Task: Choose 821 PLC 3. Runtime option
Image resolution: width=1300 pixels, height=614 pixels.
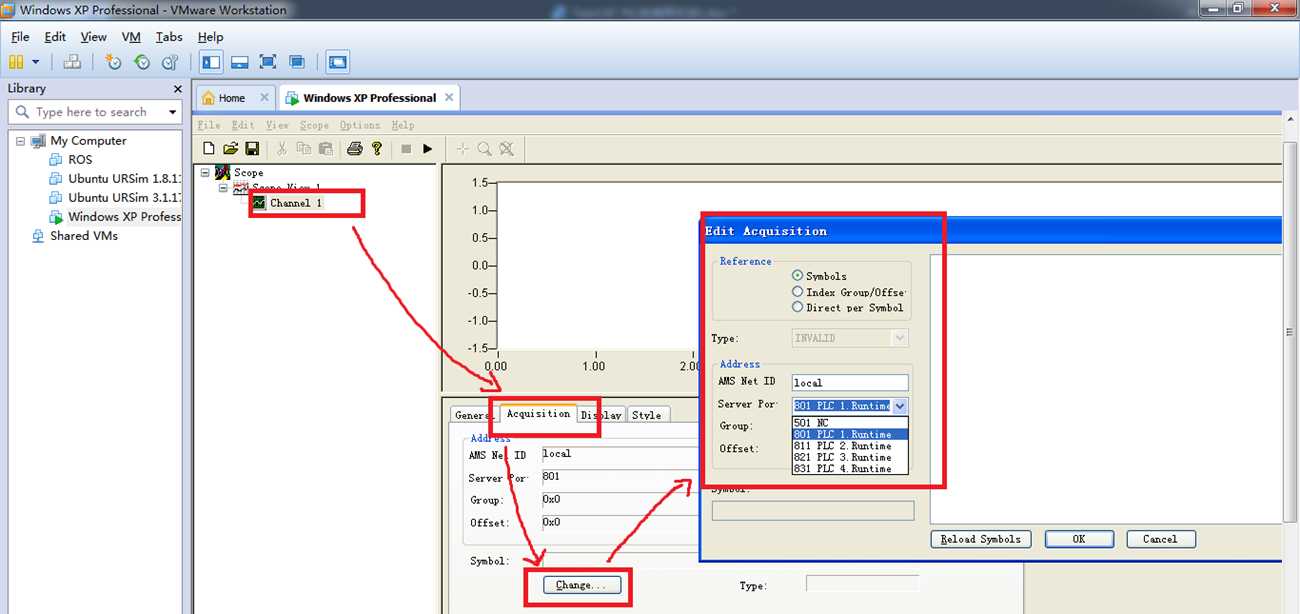Action: pos(849,457)
